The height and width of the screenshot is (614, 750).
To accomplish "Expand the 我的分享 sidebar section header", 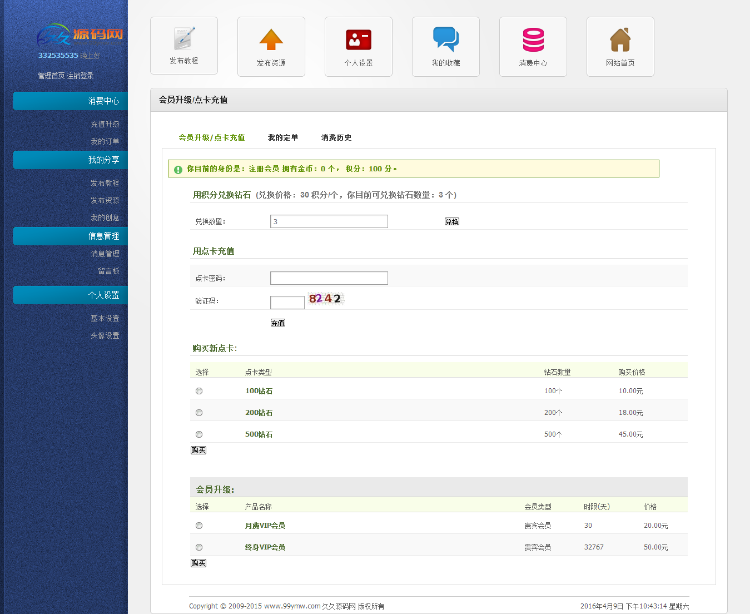I will tap(70, 160).
